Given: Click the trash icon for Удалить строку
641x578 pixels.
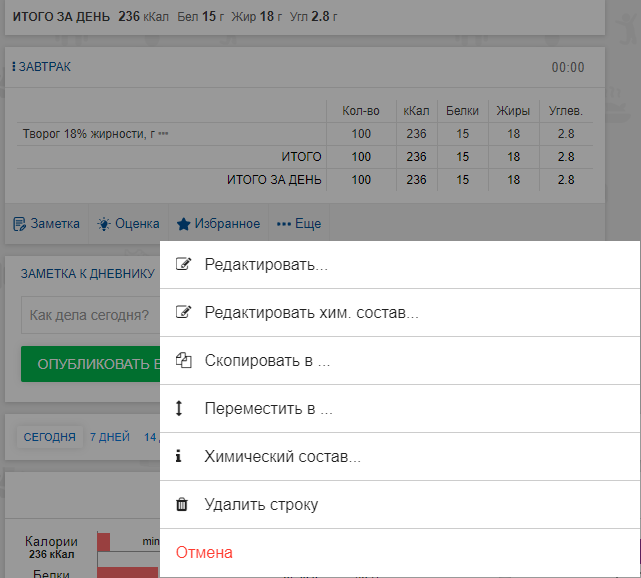Looking at the screenshot, I should (181, 505).
